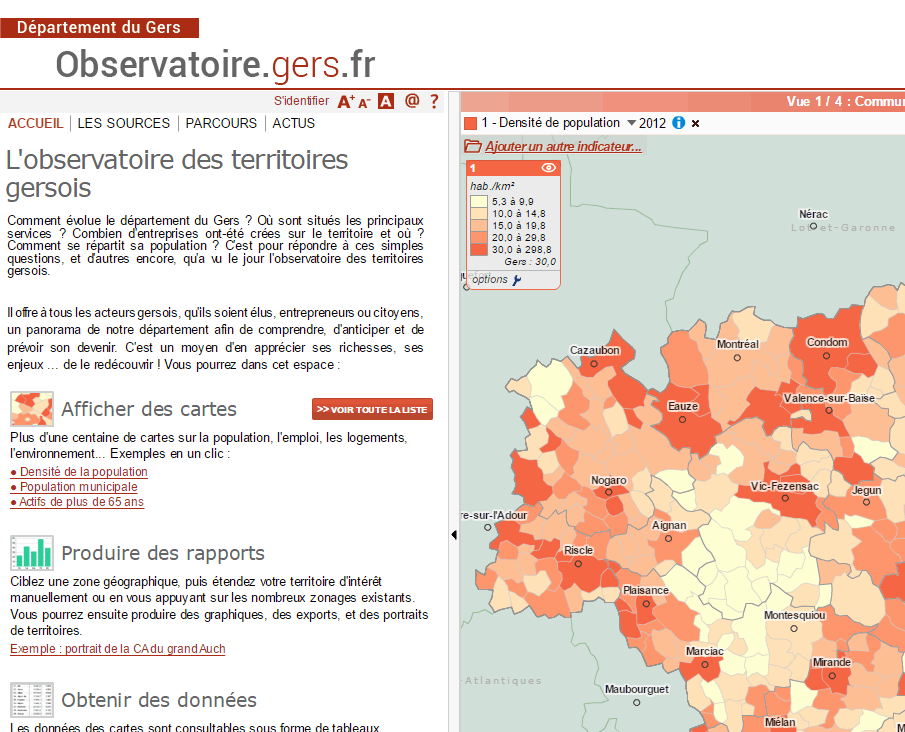The height and width of the screenshot is (732, 905).
Task: Click Maubourguet marker on map
Action: [637, 703]
